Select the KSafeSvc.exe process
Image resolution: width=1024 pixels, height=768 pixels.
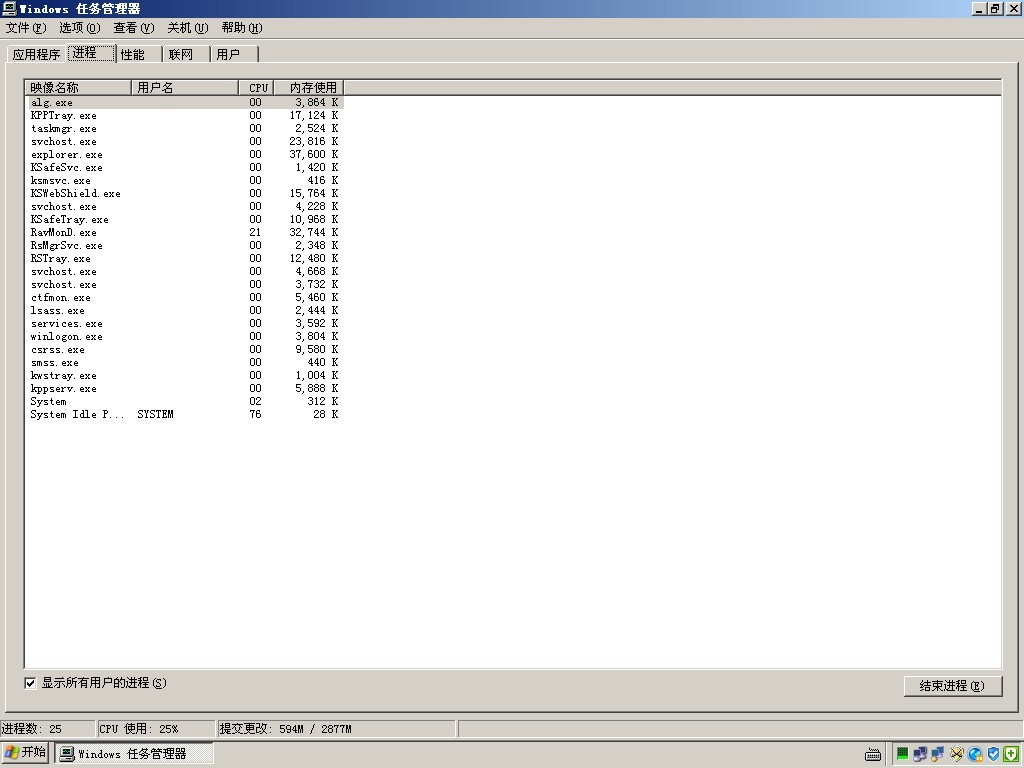(185, 168)
